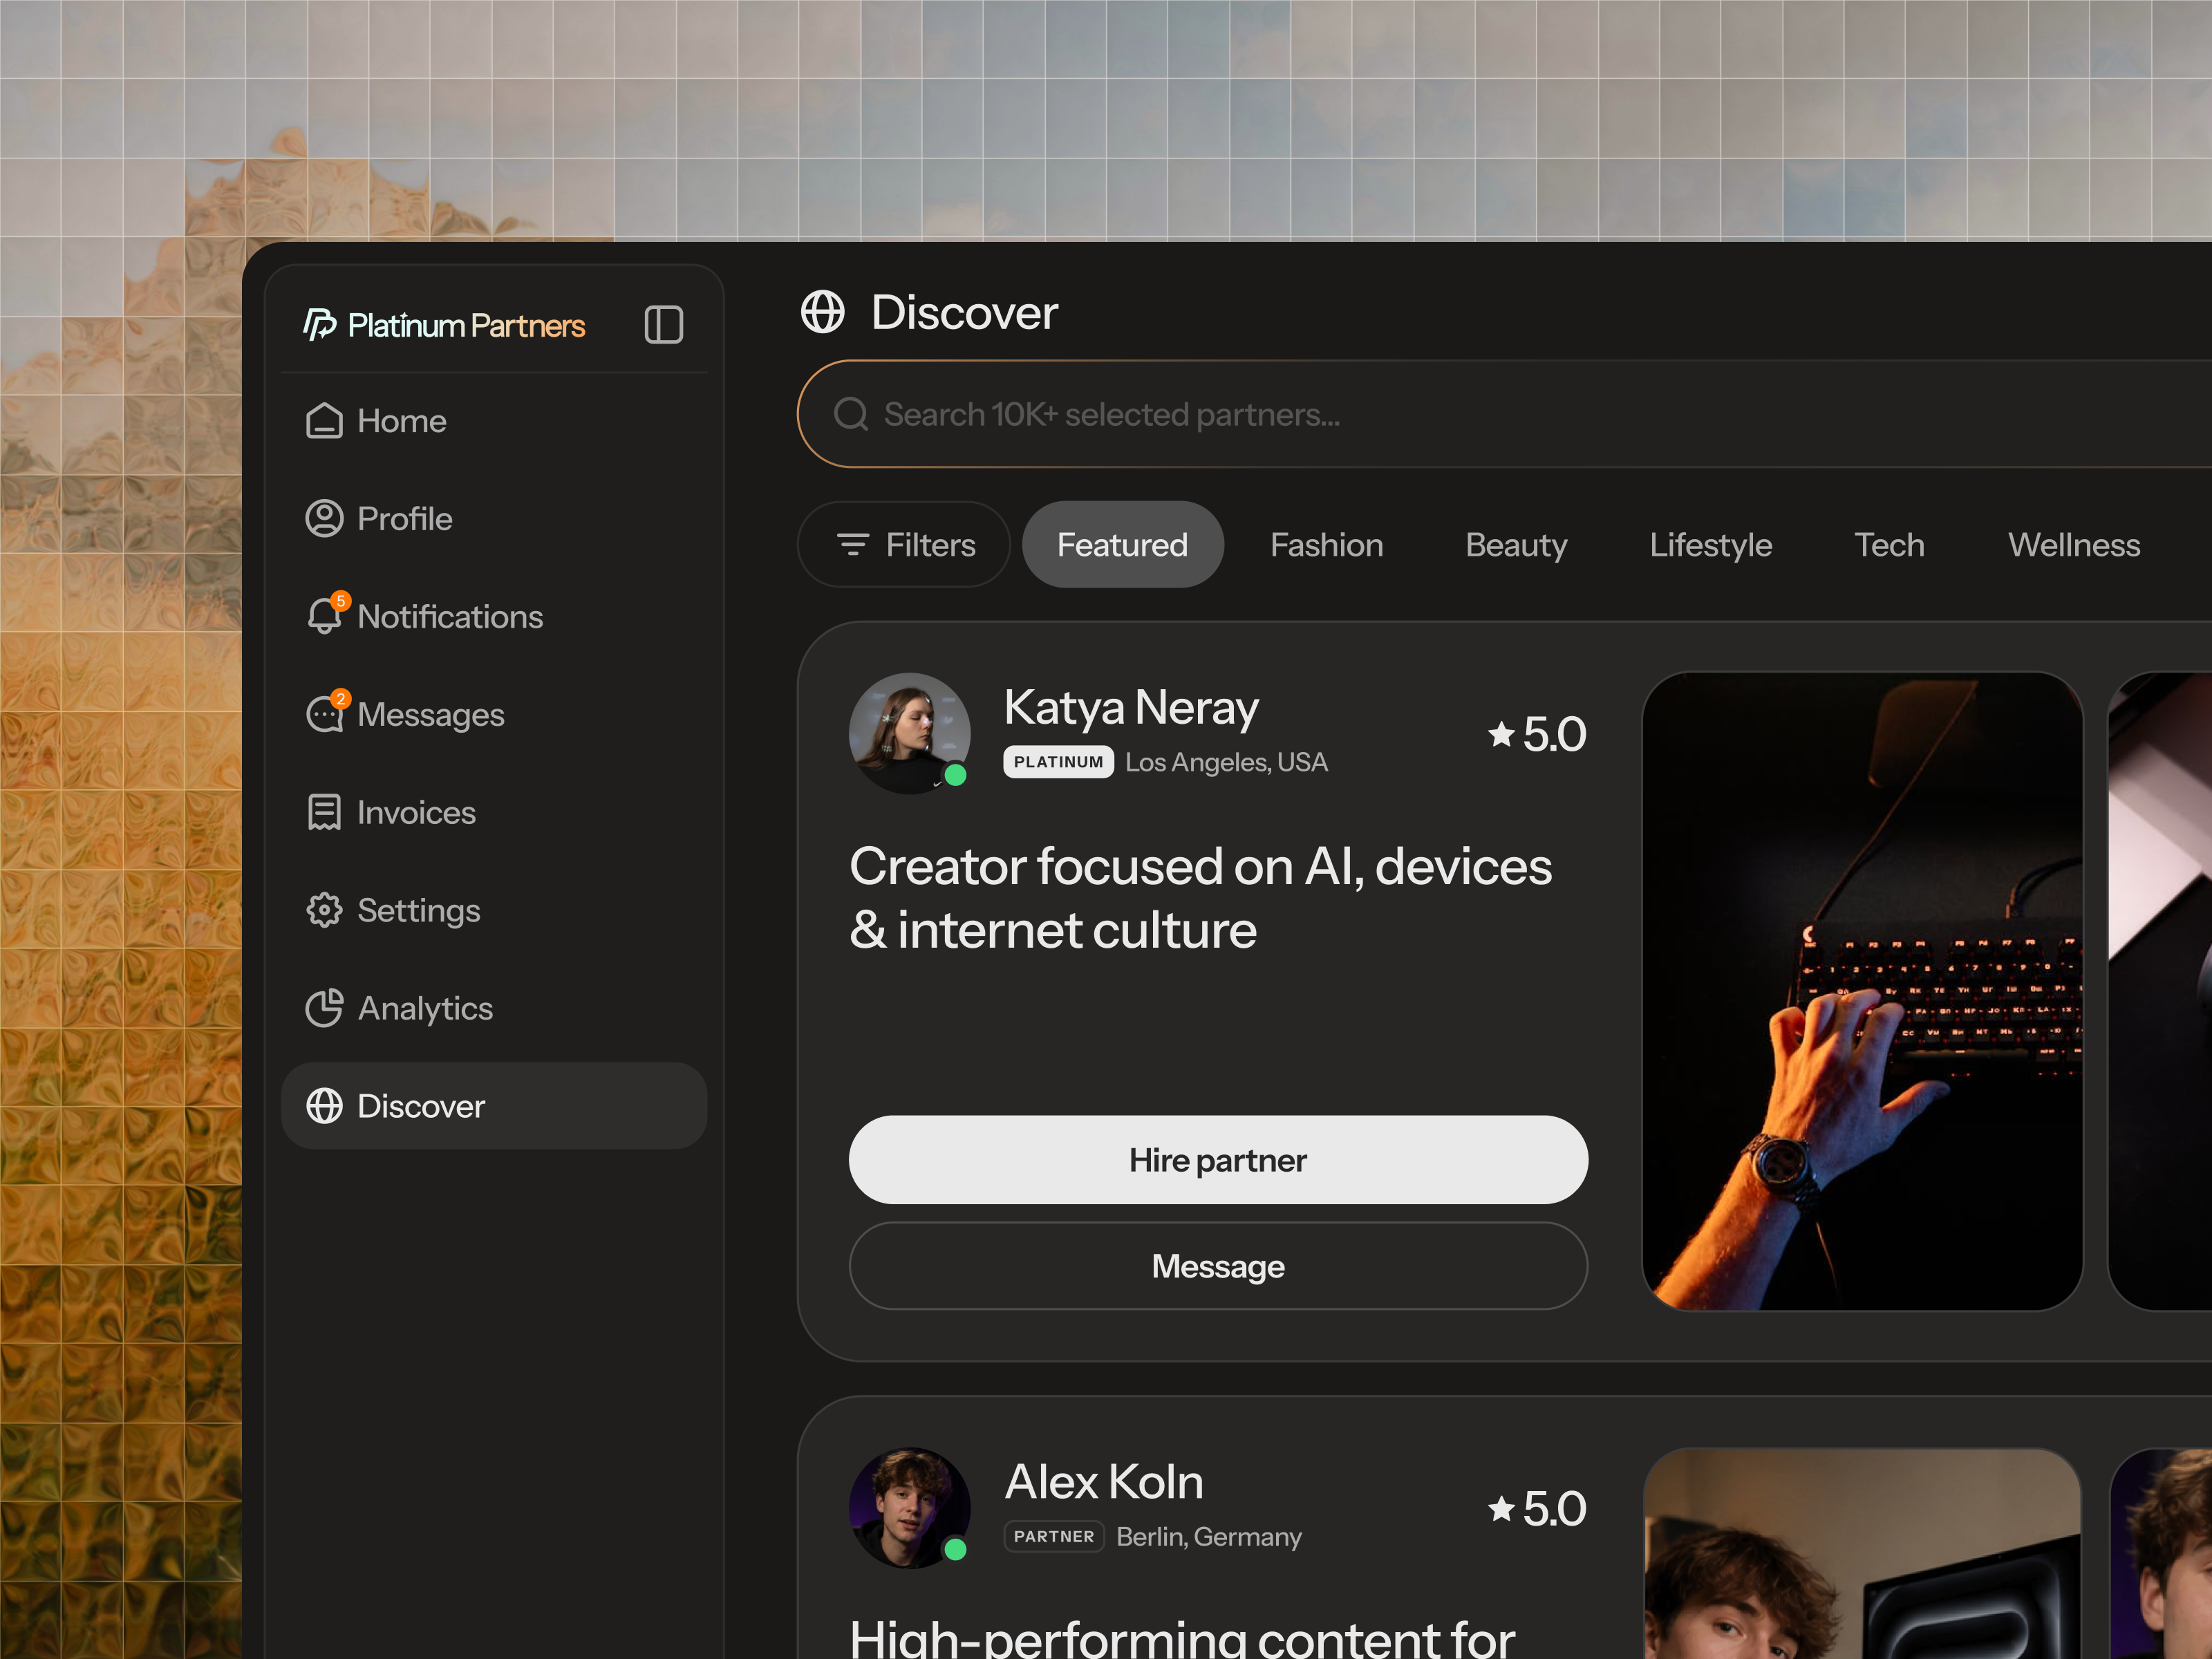Screen dimensions: 2212x1659
Task: Click the PARTNER badge
Action: (x=1054, y=1536)
